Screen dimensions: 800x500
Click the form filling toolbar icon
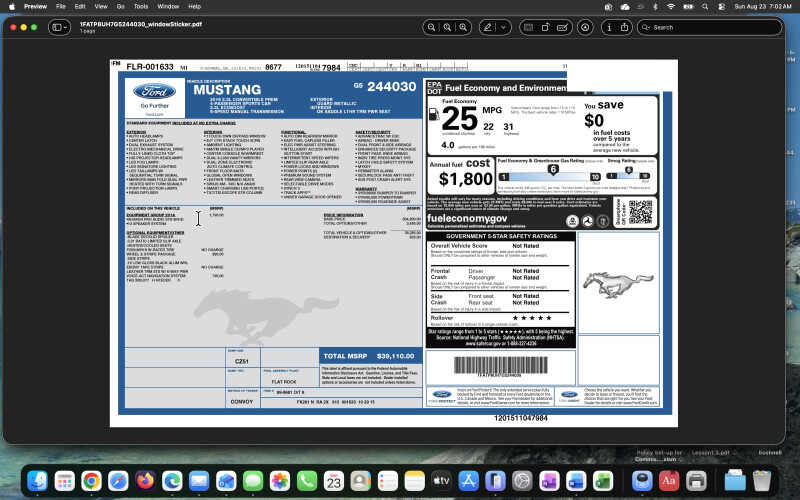(x=562, y=28)
